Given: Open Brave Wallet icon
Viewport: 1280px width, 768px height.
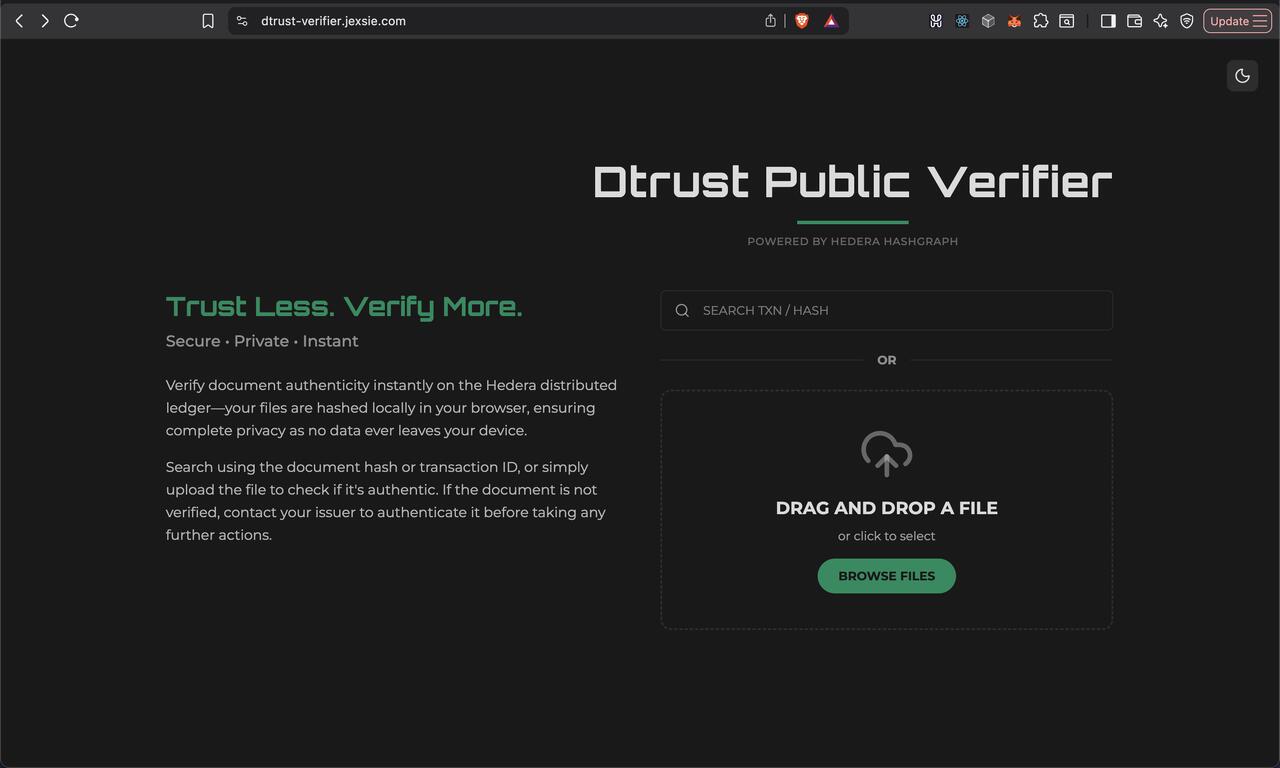Looking at the screenshot, I should tap(1134, 21).
